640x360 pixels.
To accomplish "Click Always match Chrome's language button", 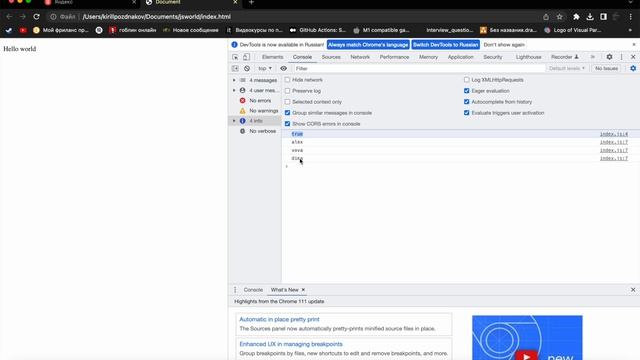I will click(x=368, y=44).
